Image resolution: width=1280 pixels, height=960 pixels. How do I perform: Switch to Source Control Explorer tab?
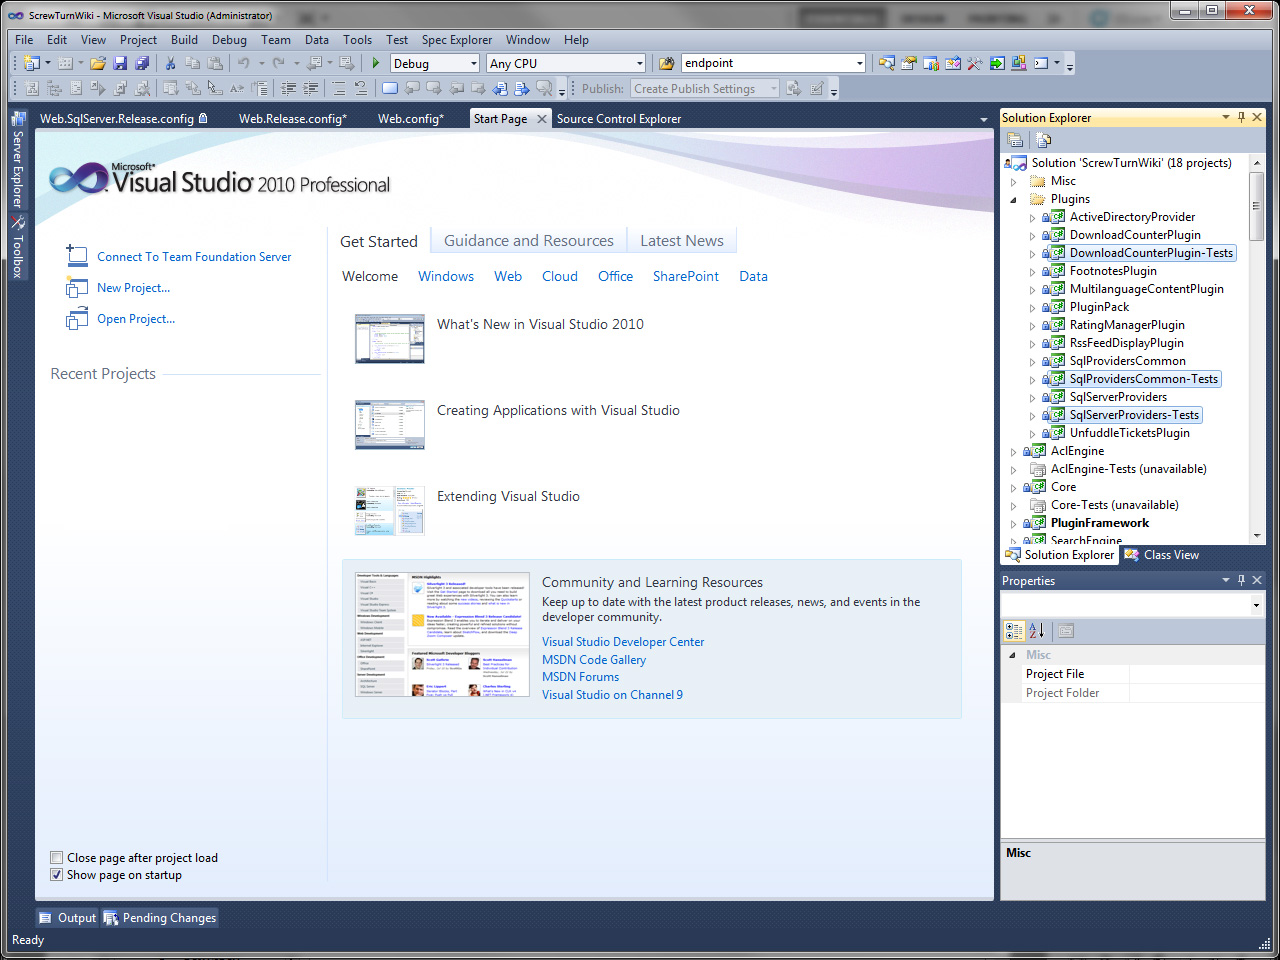point(619,118)
